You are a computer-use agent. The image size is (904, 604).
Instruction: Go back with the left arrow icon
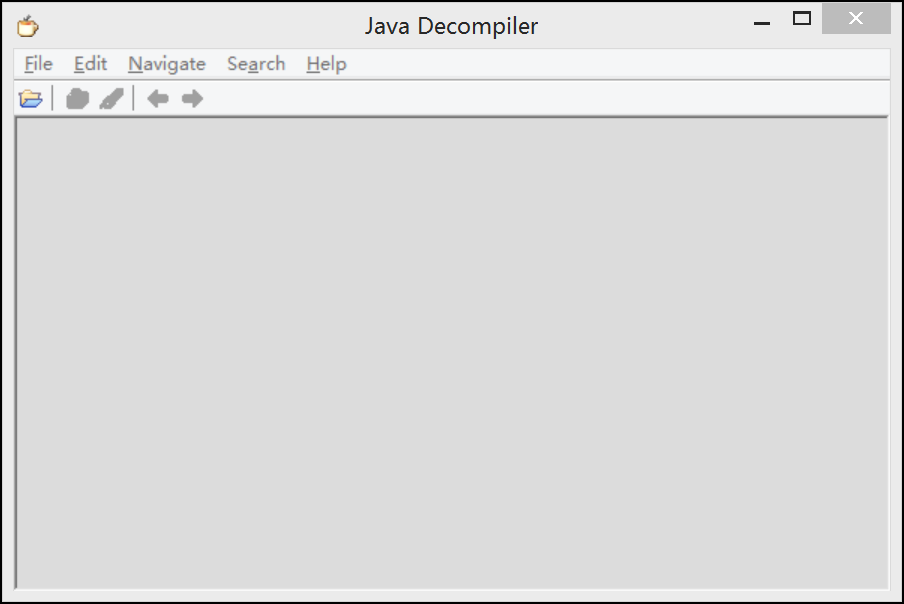pos(158,99)
